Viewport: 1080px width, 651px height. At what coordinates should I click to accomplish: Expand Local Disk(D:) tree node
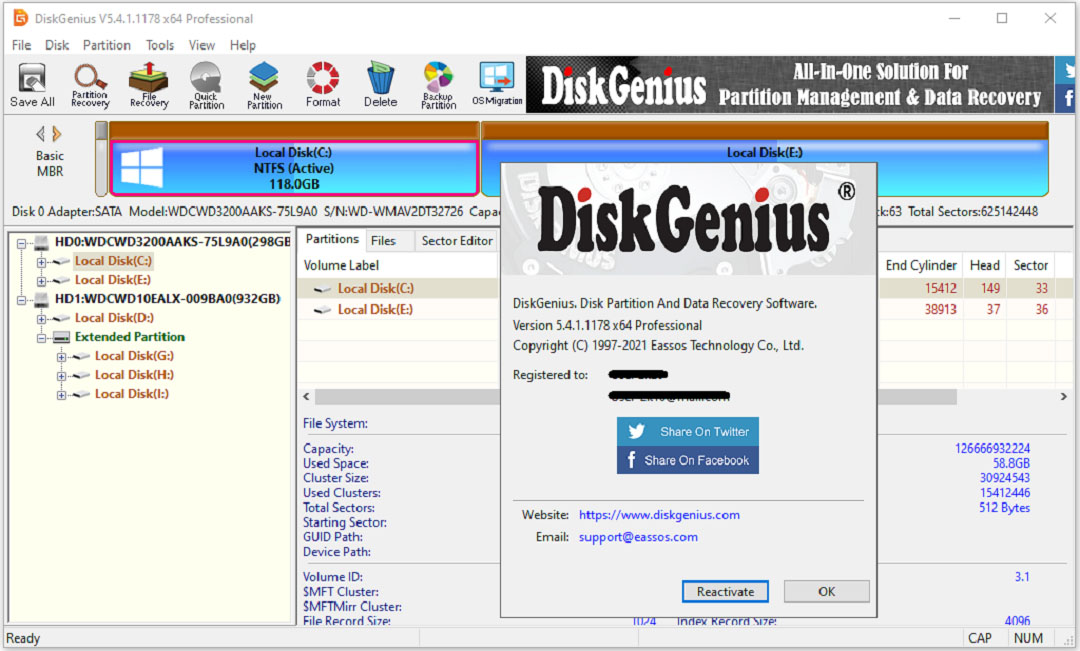coord(41,319)
